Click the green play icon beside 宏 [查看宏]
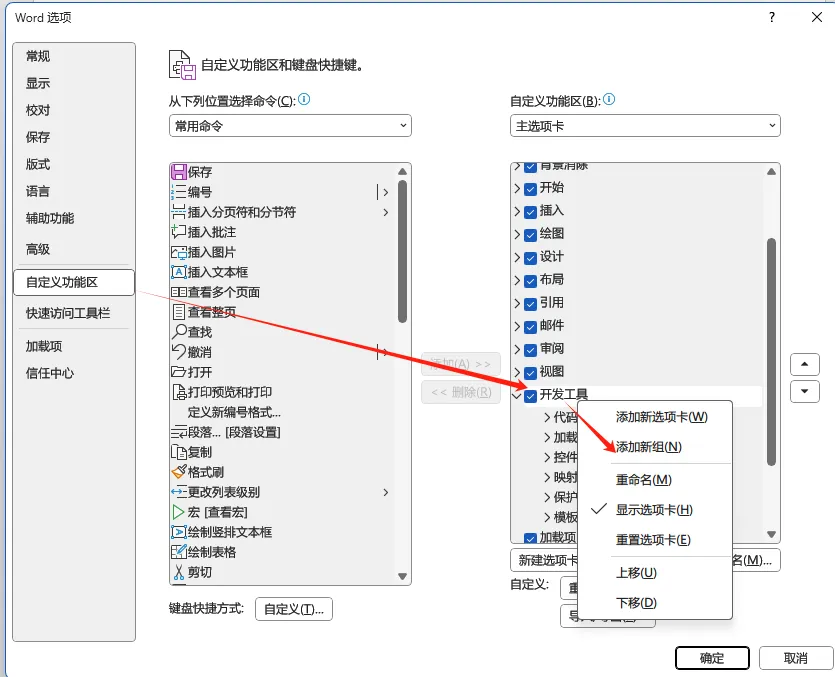 click(x=178, y=512)
